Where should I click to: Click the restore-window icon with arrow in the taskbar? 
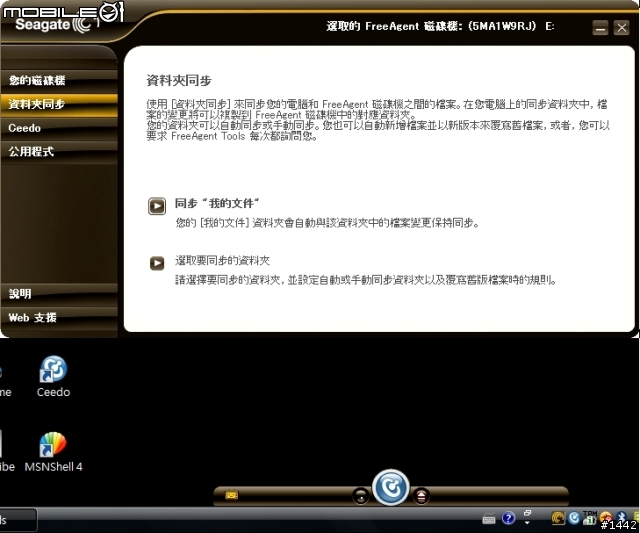point(527,517)
